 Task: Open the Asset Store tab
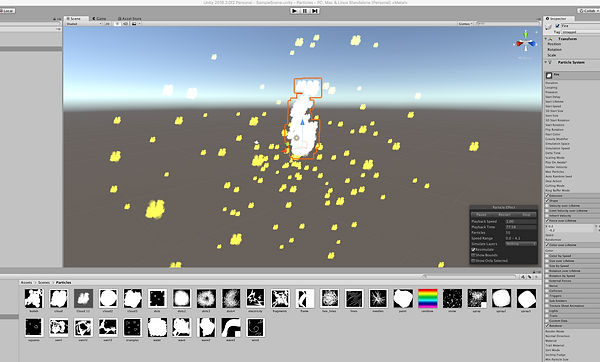click(x=129, y=18)
